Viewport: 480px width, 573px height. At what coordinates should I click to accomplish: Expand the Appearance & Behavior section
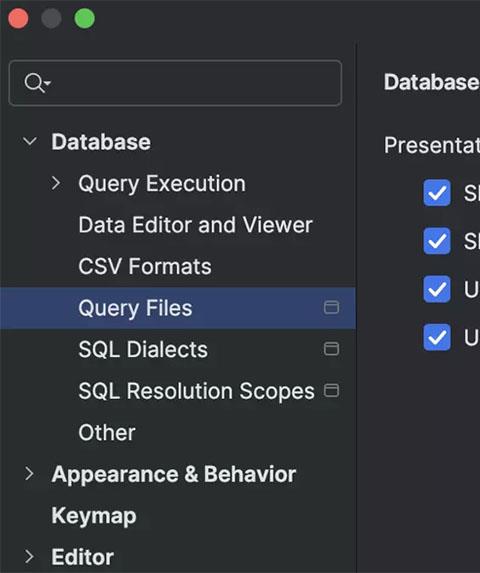click(29, 474)
